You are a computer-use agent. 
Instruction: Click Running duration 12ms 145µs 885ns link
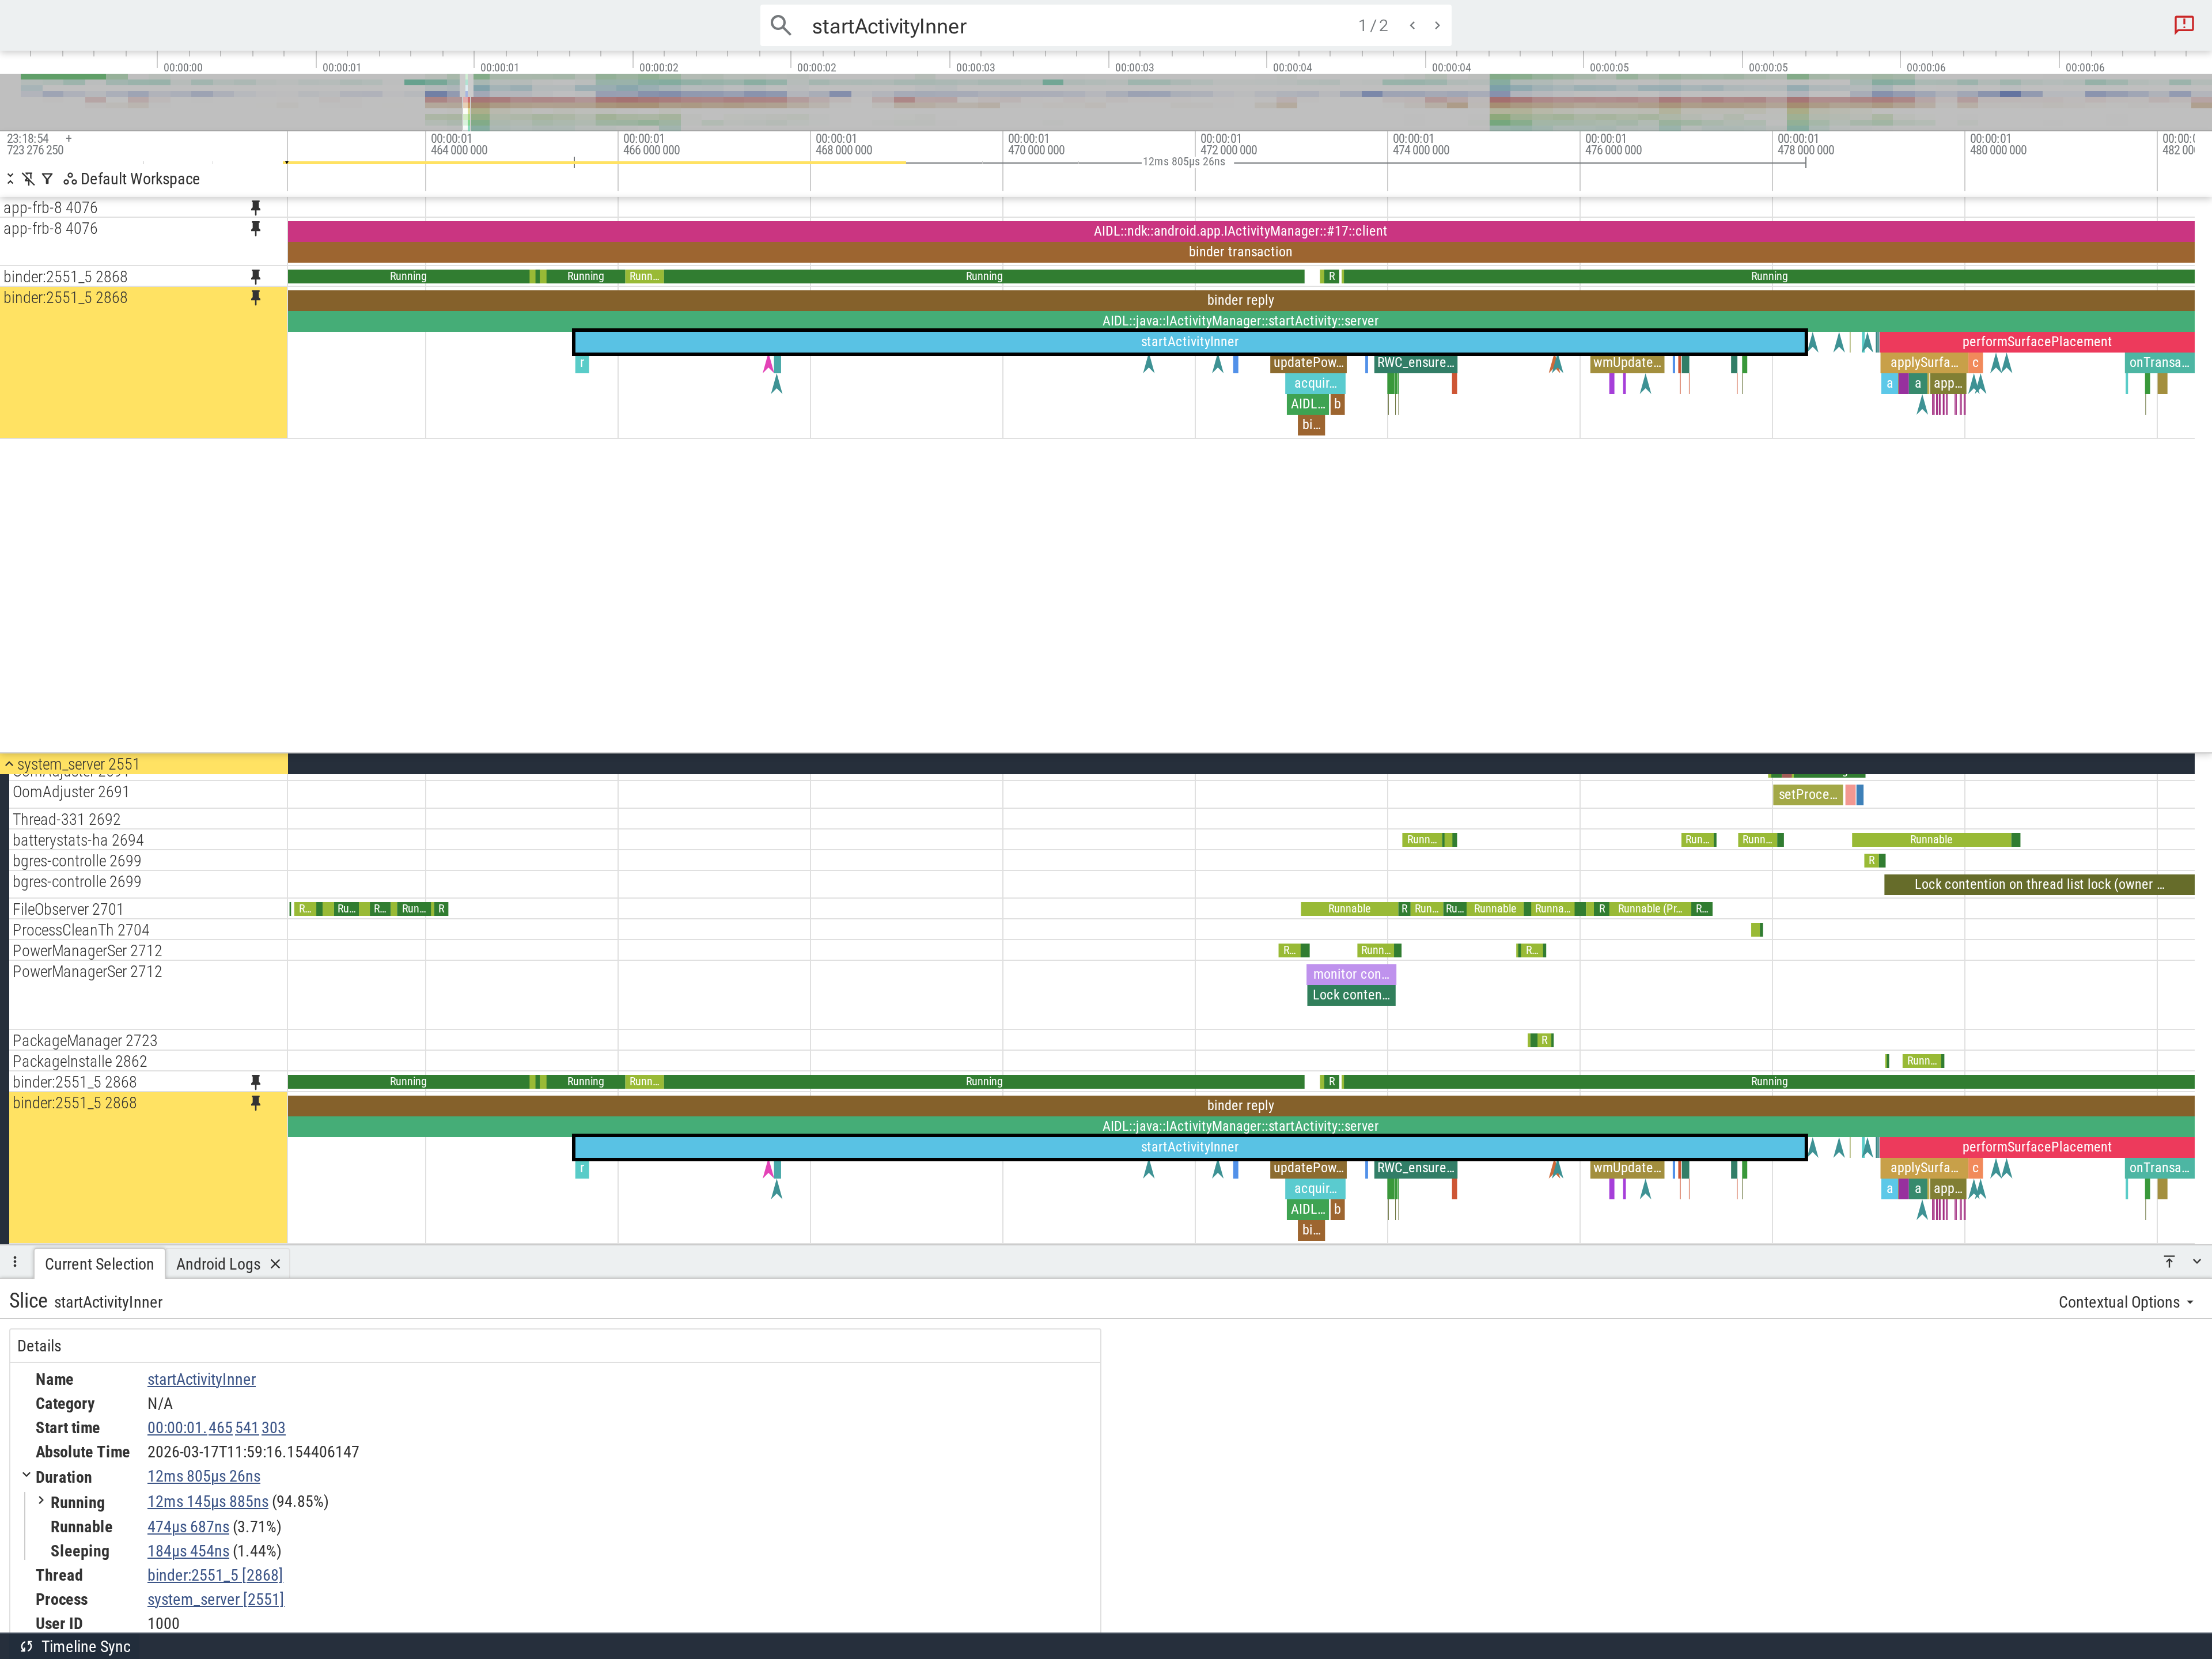click(208, 1502)
